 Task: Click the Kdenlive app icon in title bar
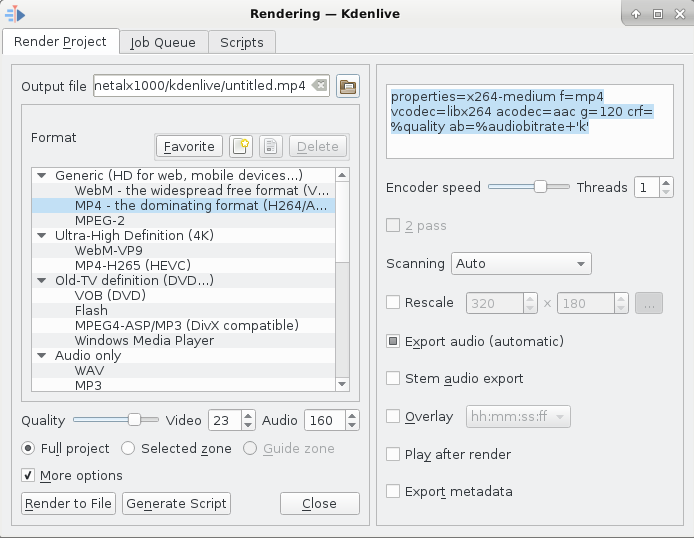(15, 14)
